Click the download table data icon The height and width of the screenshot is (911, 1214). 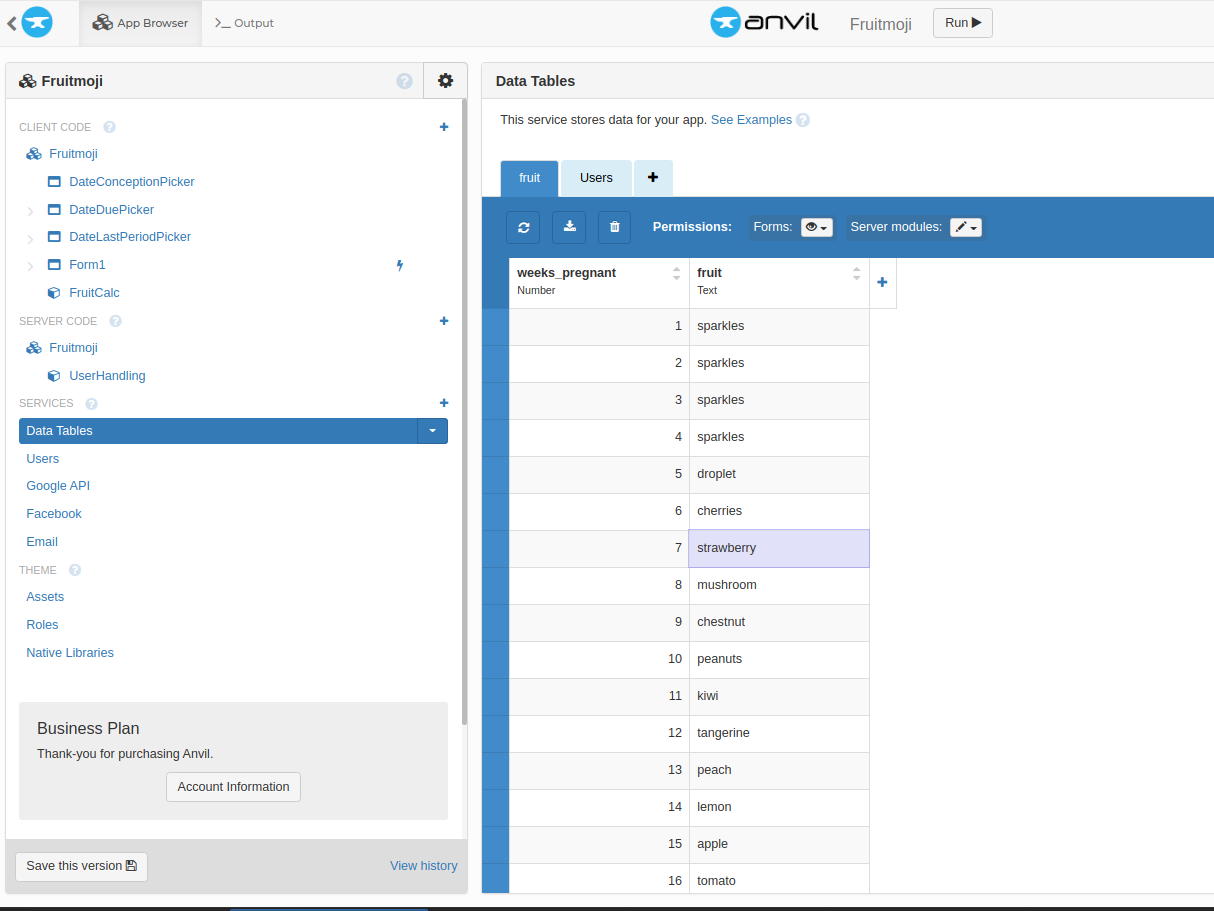coord(569,227)
